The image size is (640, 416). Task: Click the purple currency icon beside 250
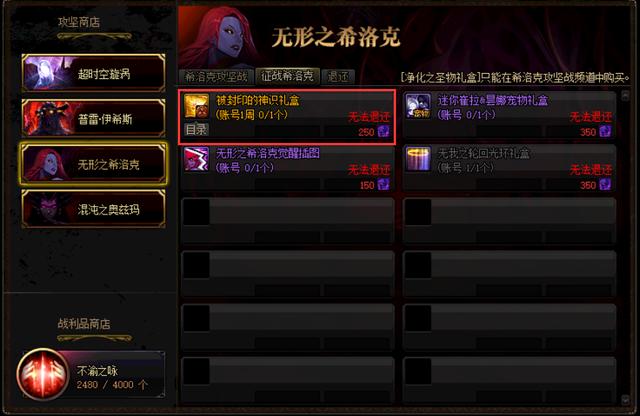[383, 131]
